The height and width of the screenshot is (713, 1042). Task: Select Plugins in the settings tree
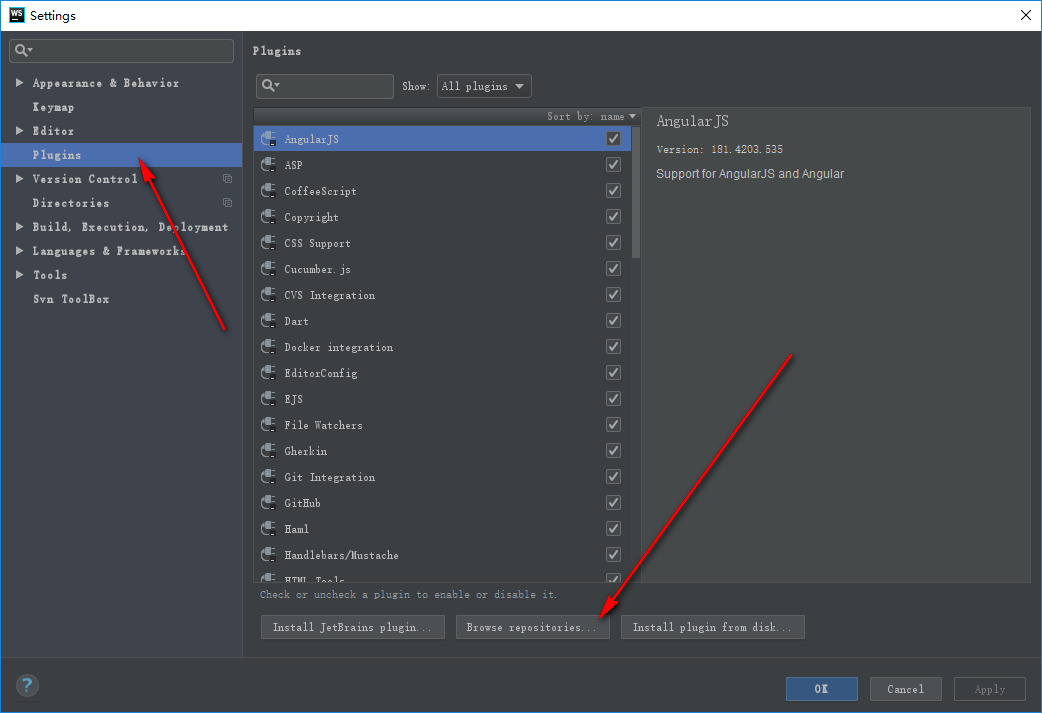(x=121, y=155)
